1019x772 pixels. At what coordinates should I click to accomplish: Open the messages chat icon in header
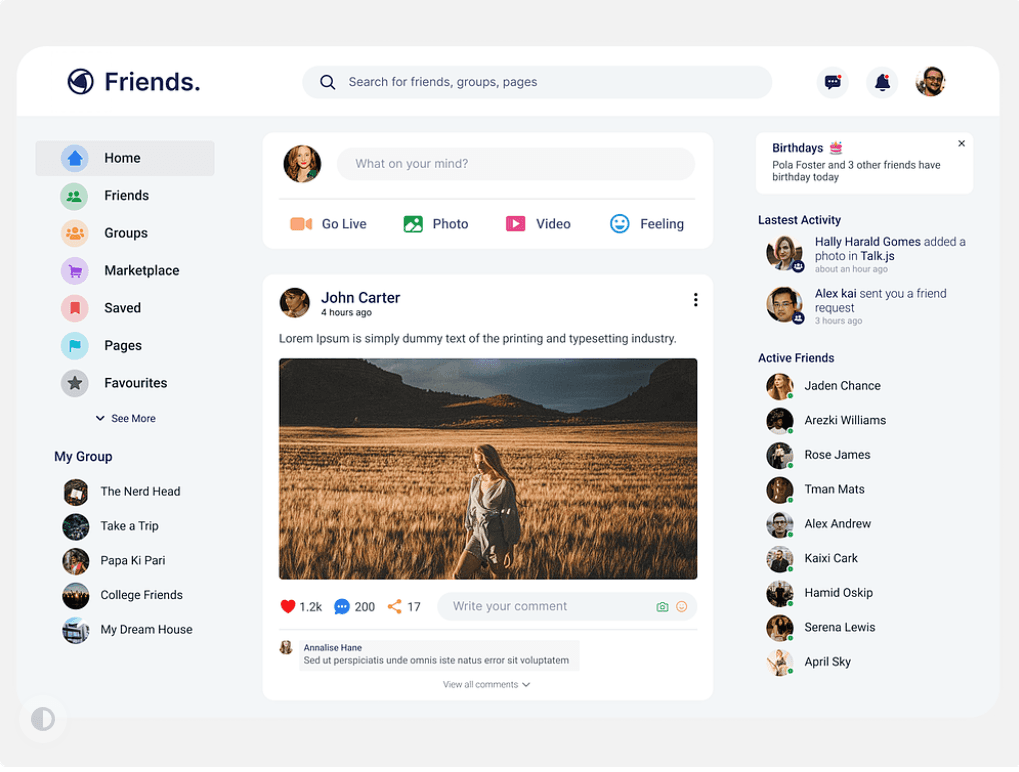832,82
